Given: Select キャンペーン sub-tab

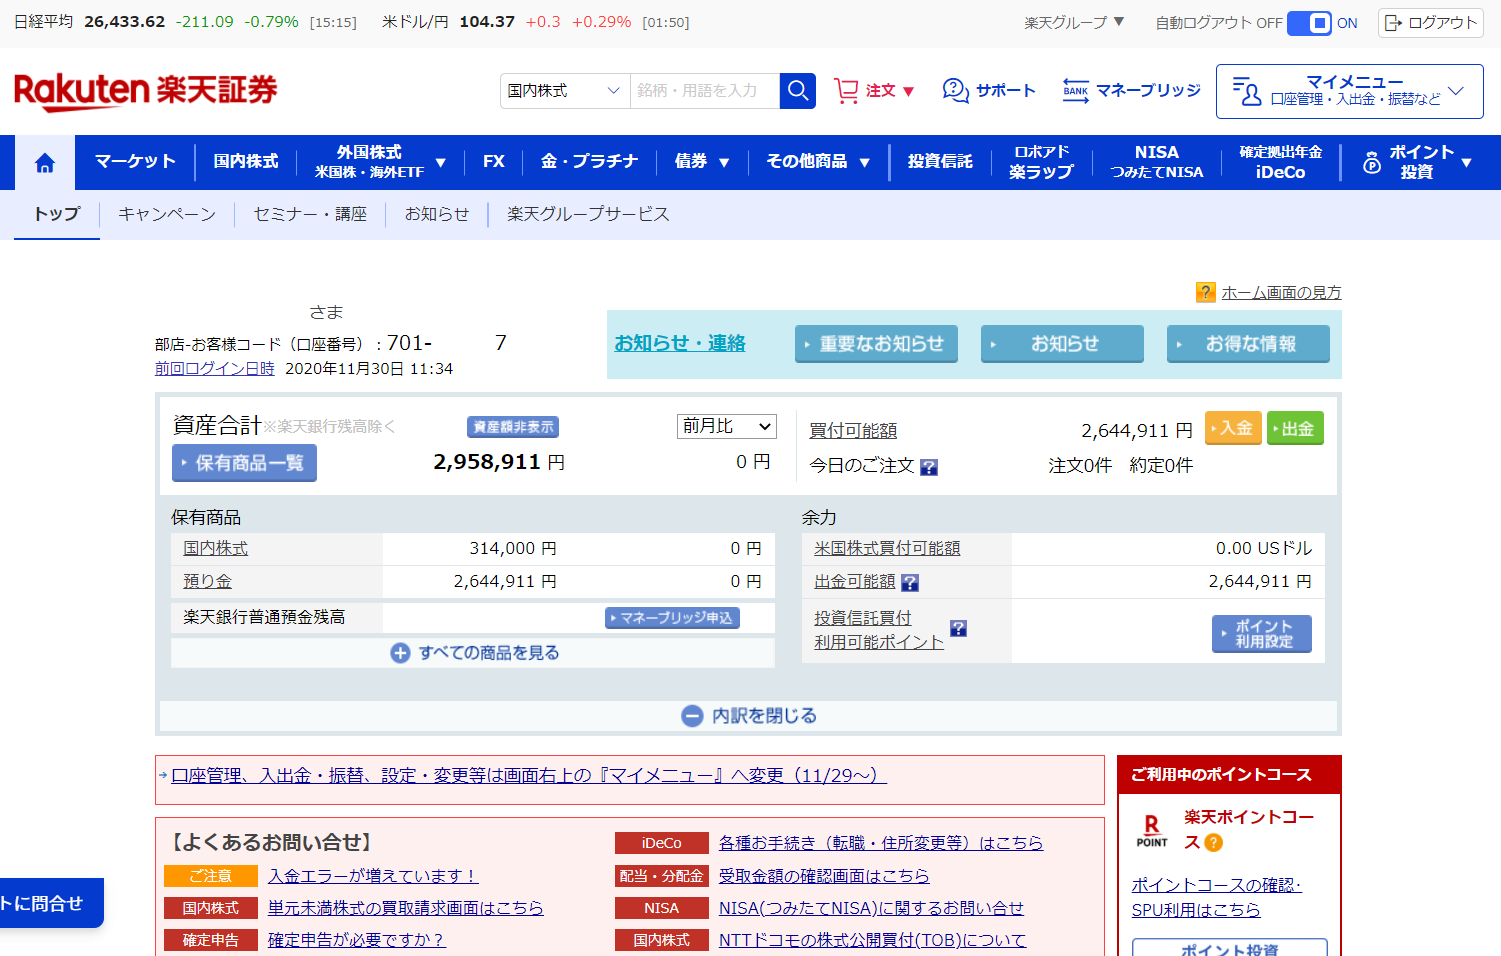Looking at the screenshot, I should click(x=167, y=214).
